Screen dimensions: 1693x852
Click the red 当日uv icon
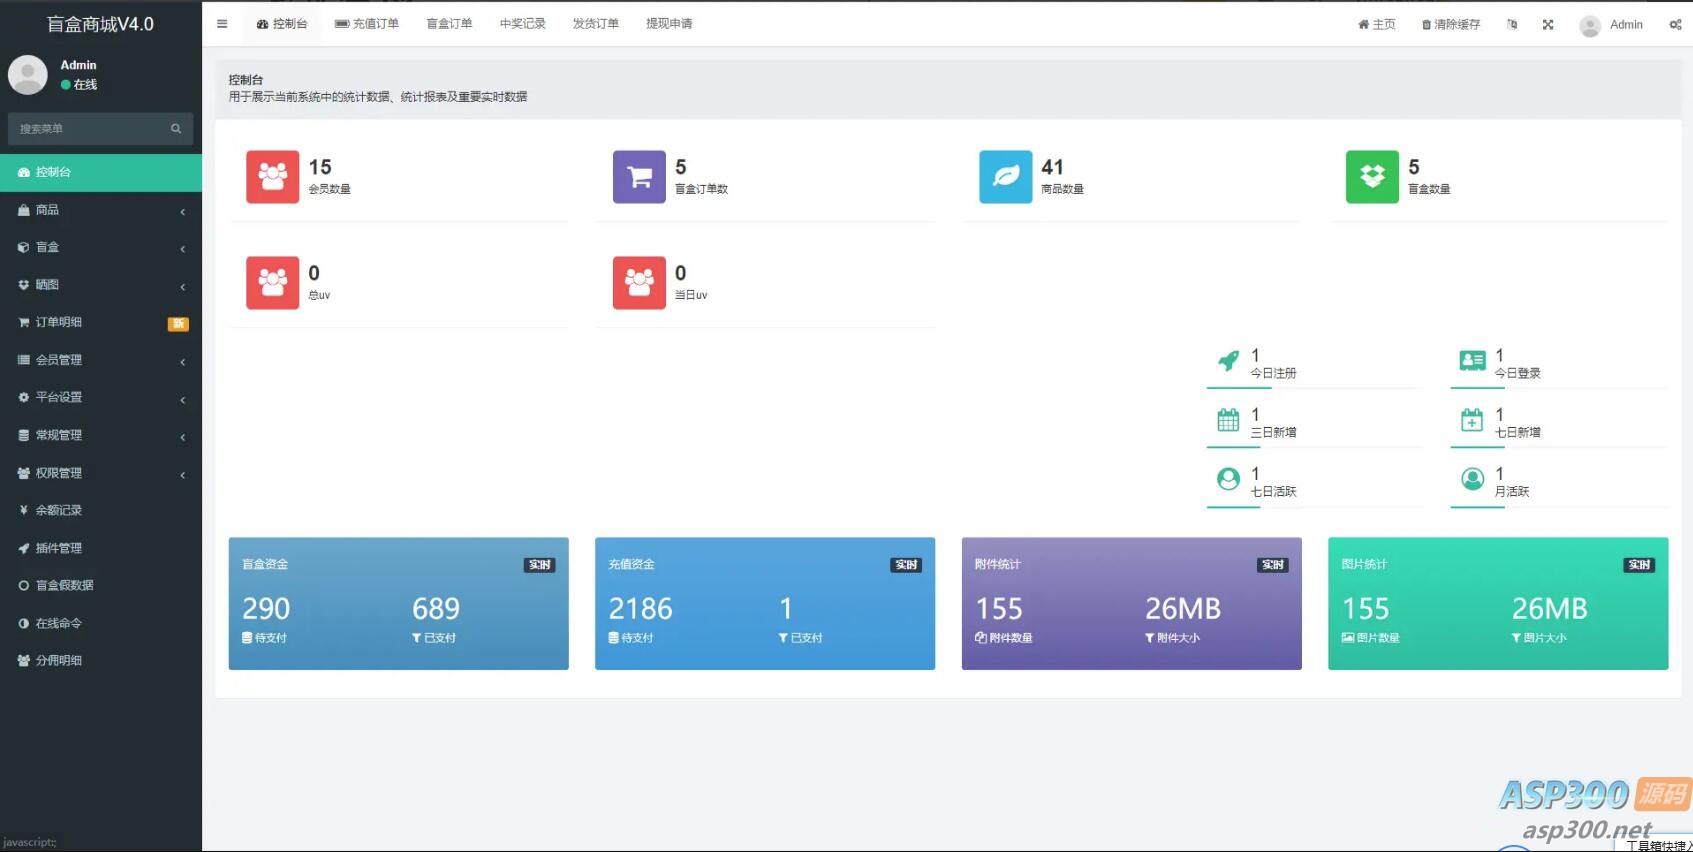[639, 283]
